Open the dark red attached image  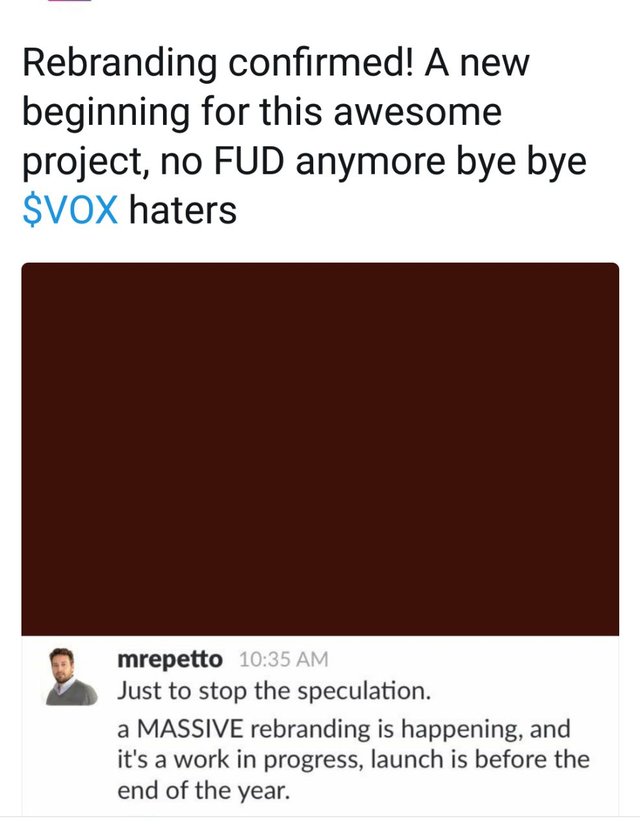(320, 448)
